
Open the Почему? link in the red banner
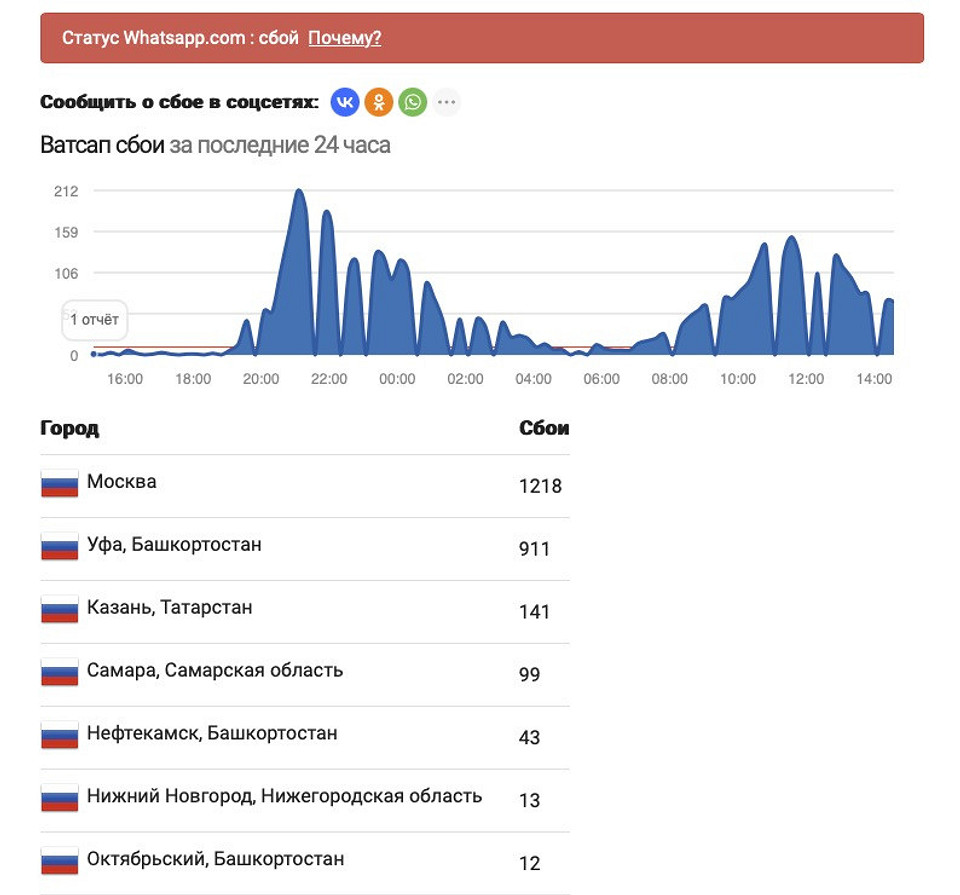(345, 38)
